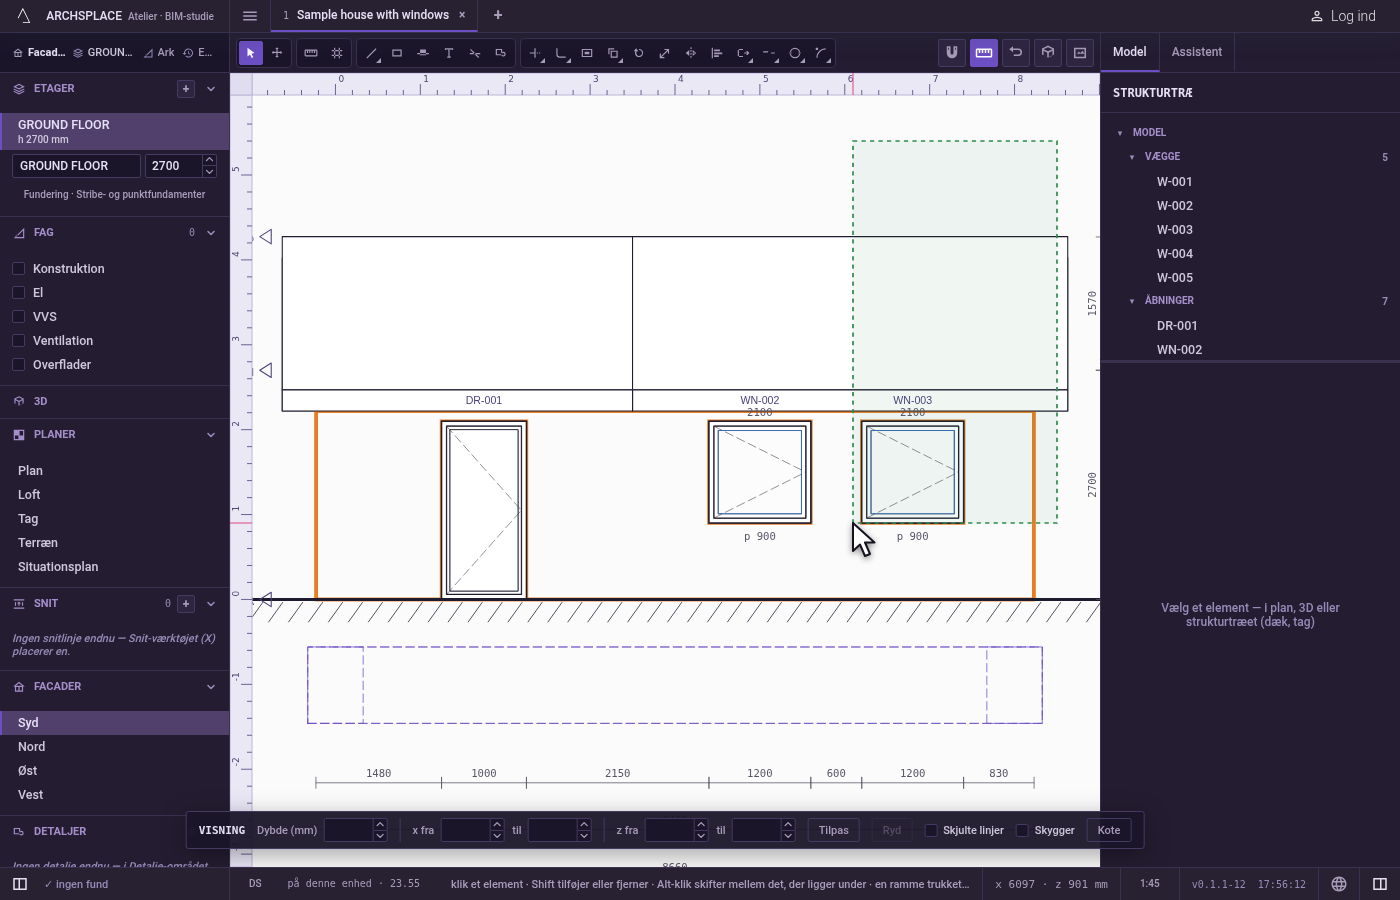Select the Align tool in the toolbar
Screen dimensions: 1400x900
point(717,53)
